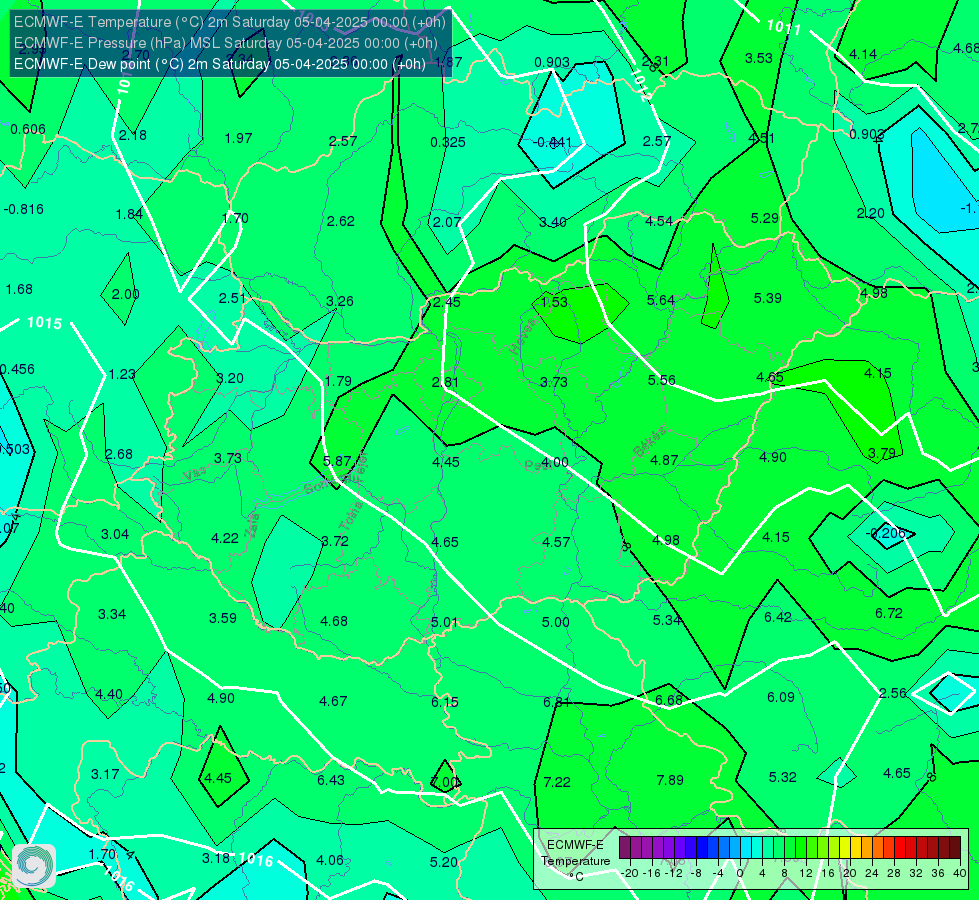Click the dew point value 5.00

(x=555, y=622)
